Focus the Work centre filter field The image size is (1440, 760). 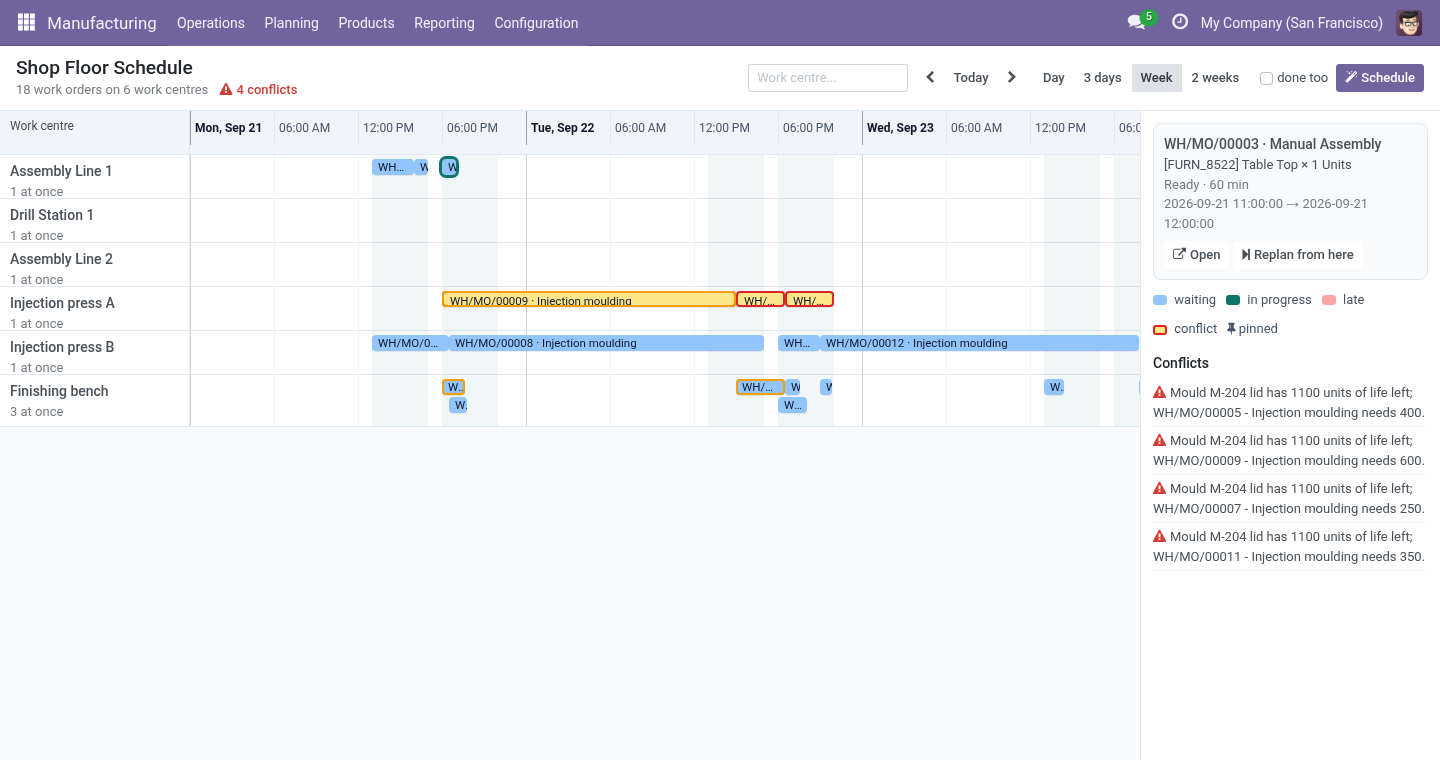(x=828, y=78)
